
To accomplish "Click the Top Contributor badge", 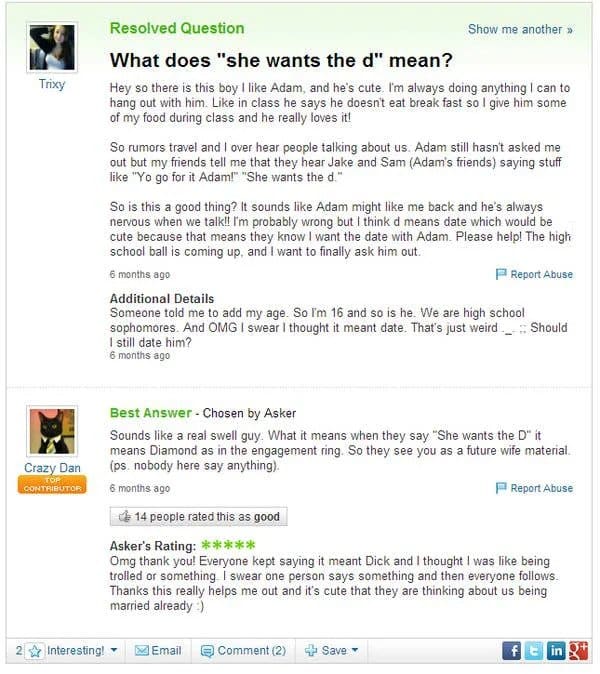I will point(53,485).
